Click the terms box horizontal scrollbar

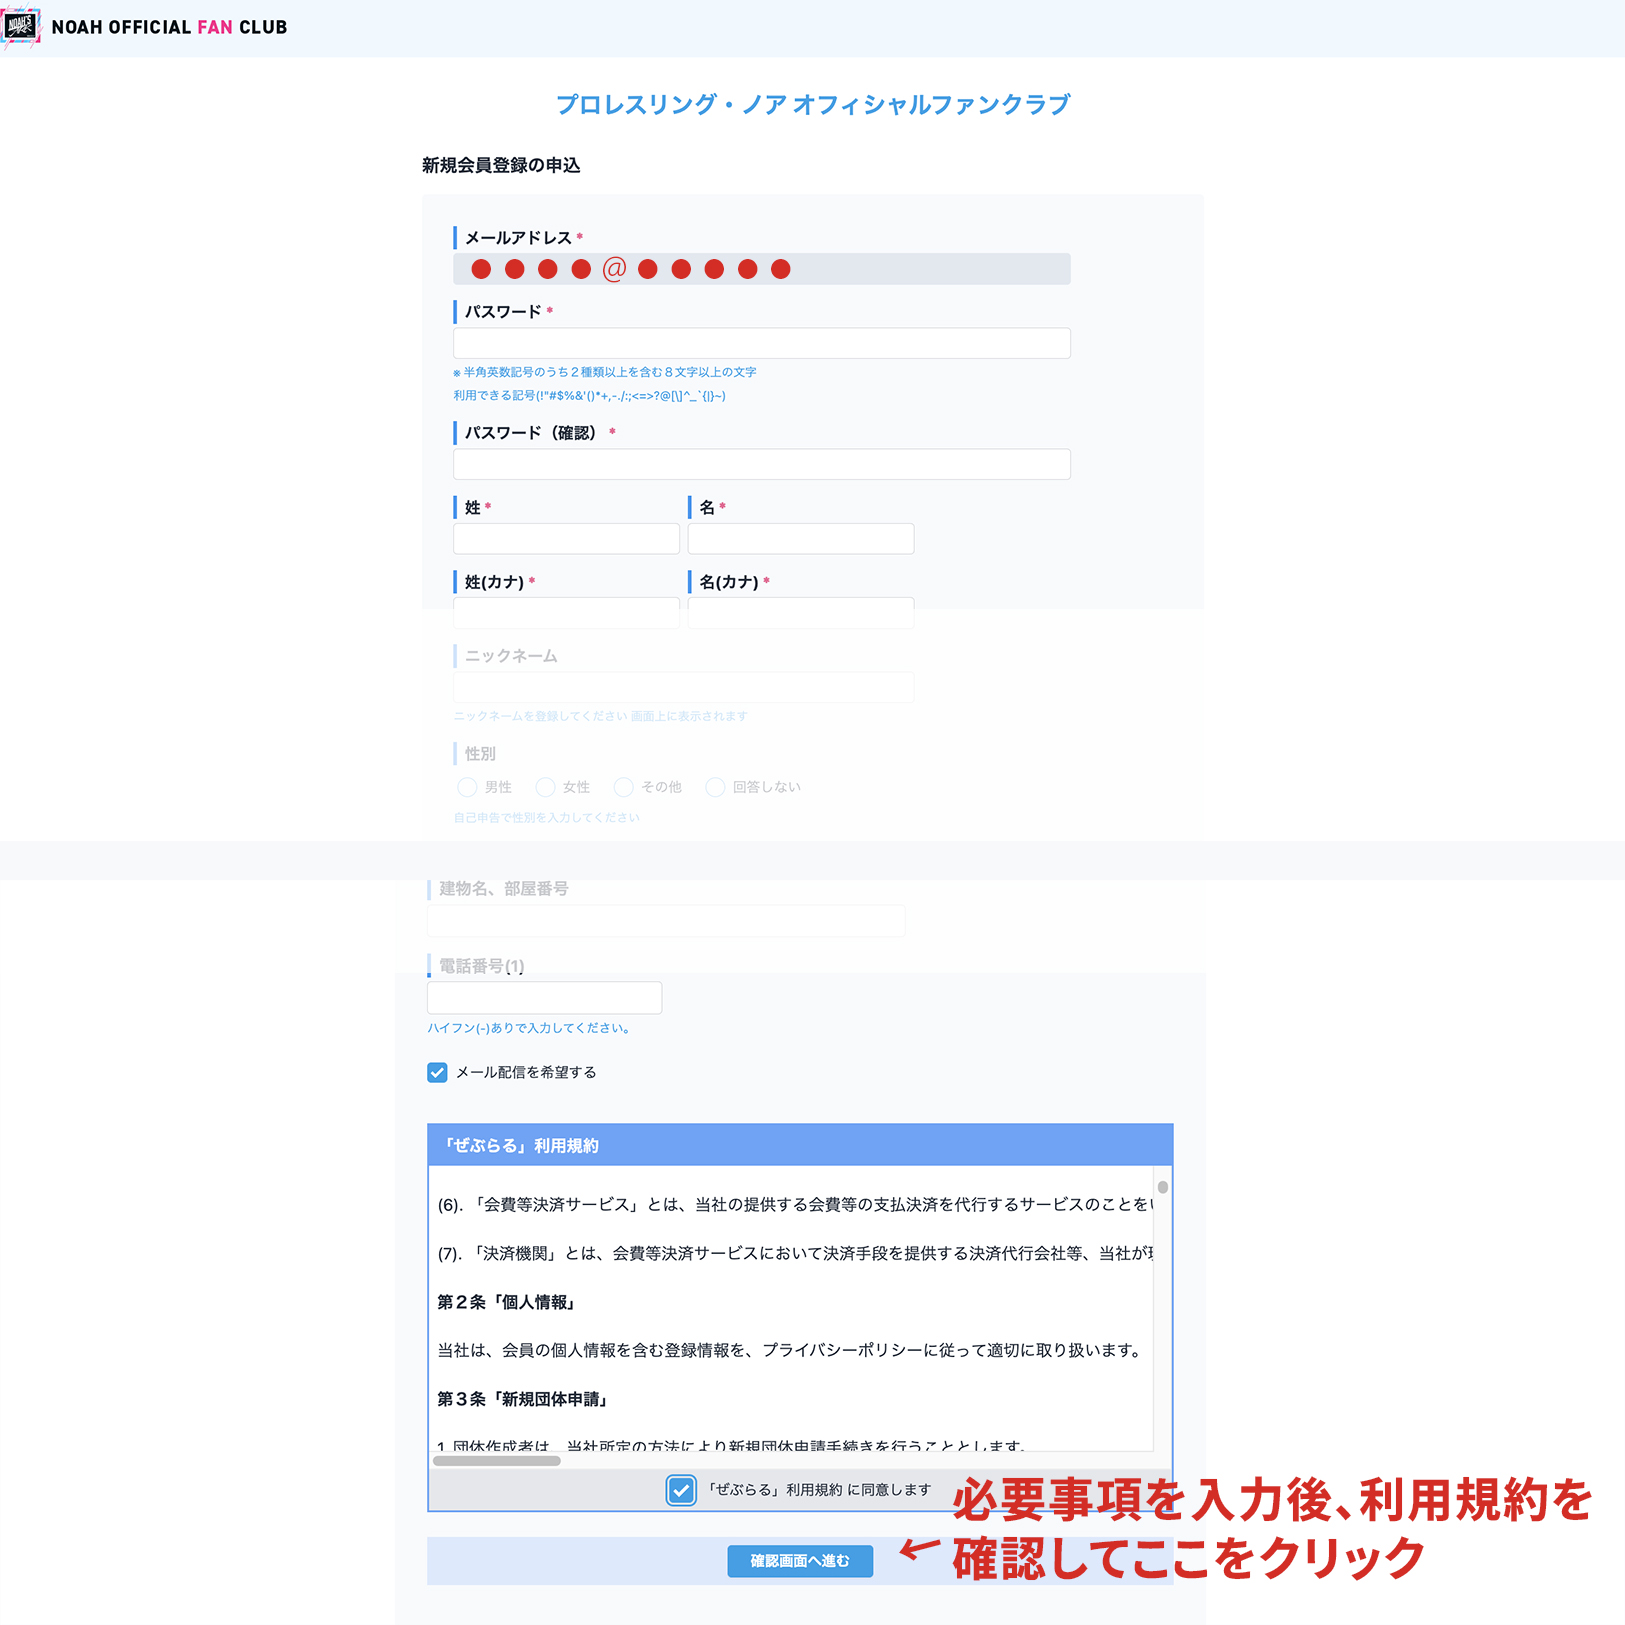point(497,1460)
